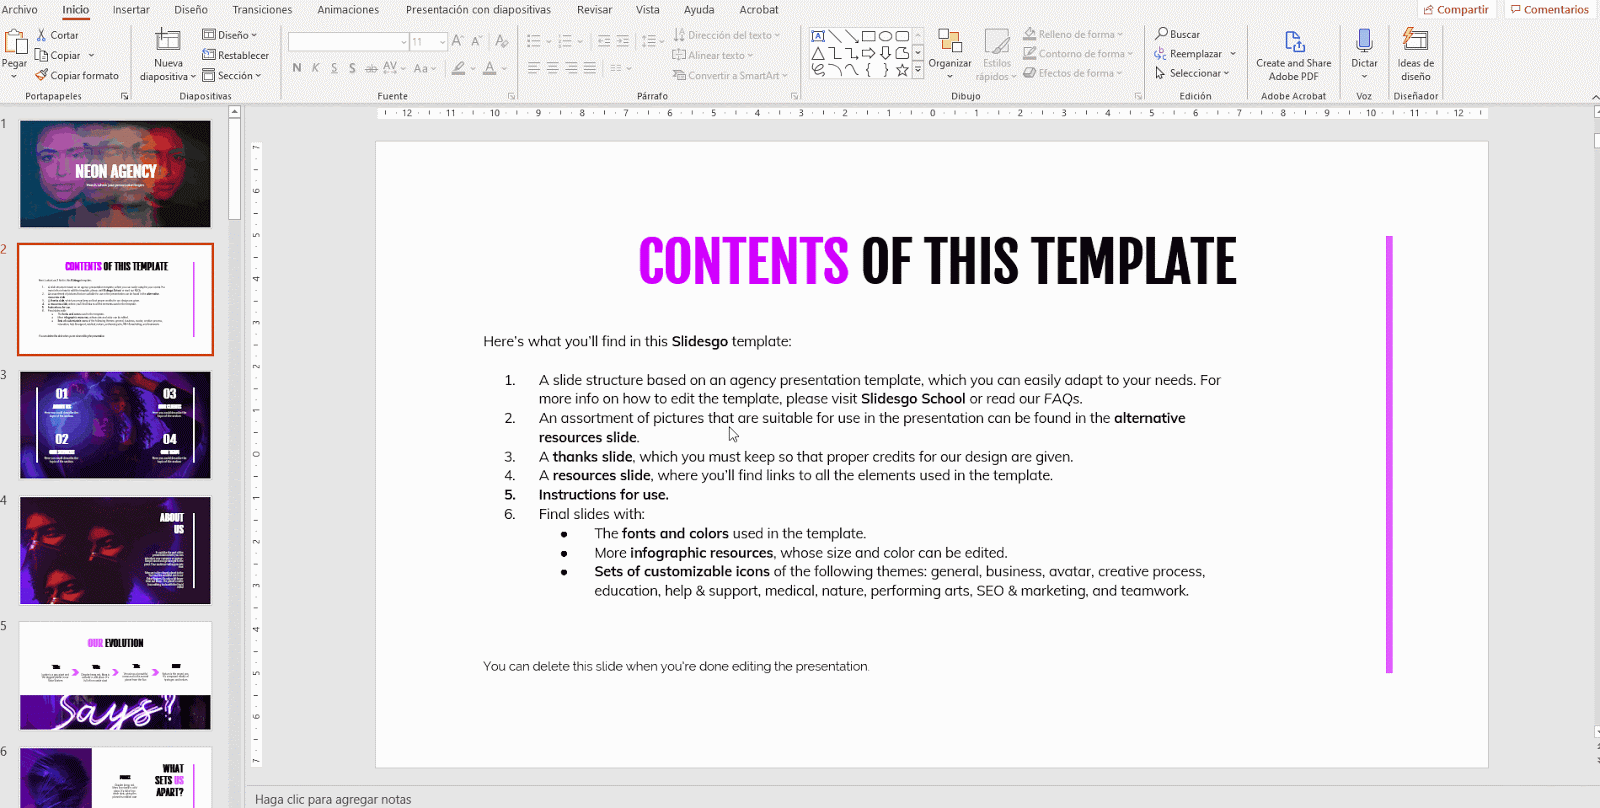
Task: Select the Copiar formato paintbrush
Action: coord(41,75)
